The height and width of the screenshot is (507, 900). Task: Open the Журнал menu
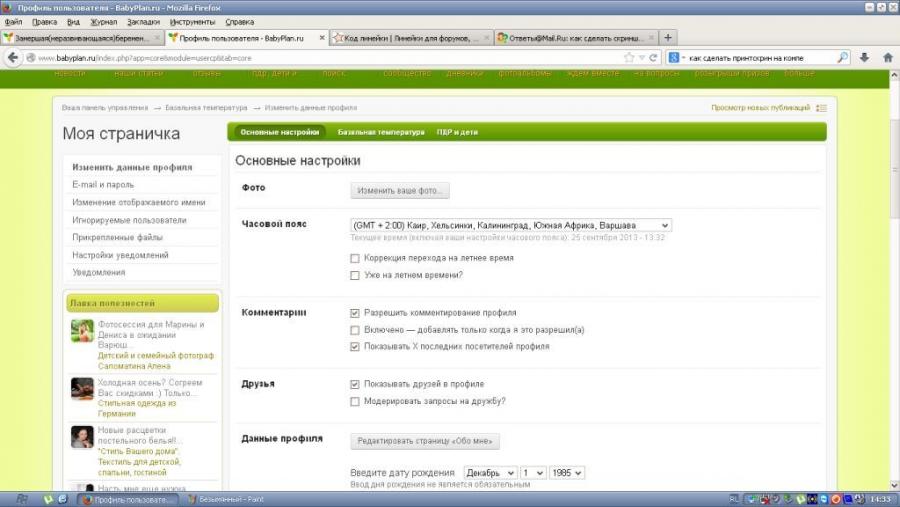(103, 22)
